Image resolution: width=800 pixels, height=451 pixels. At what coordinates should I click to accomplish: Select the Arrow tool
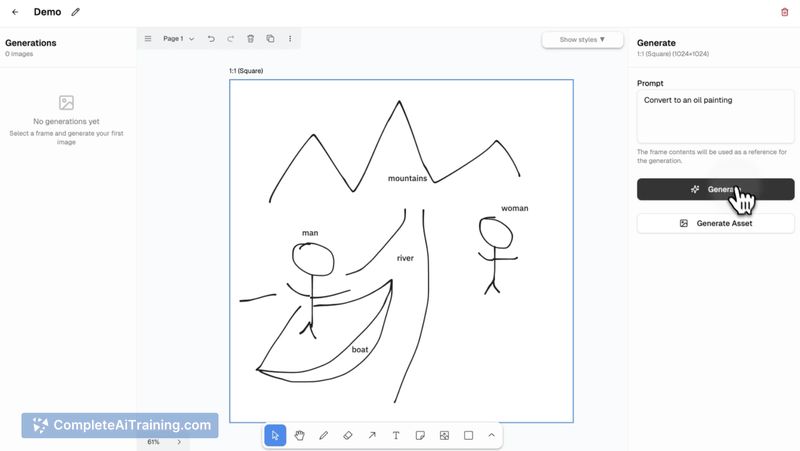(x=372, y=435)
